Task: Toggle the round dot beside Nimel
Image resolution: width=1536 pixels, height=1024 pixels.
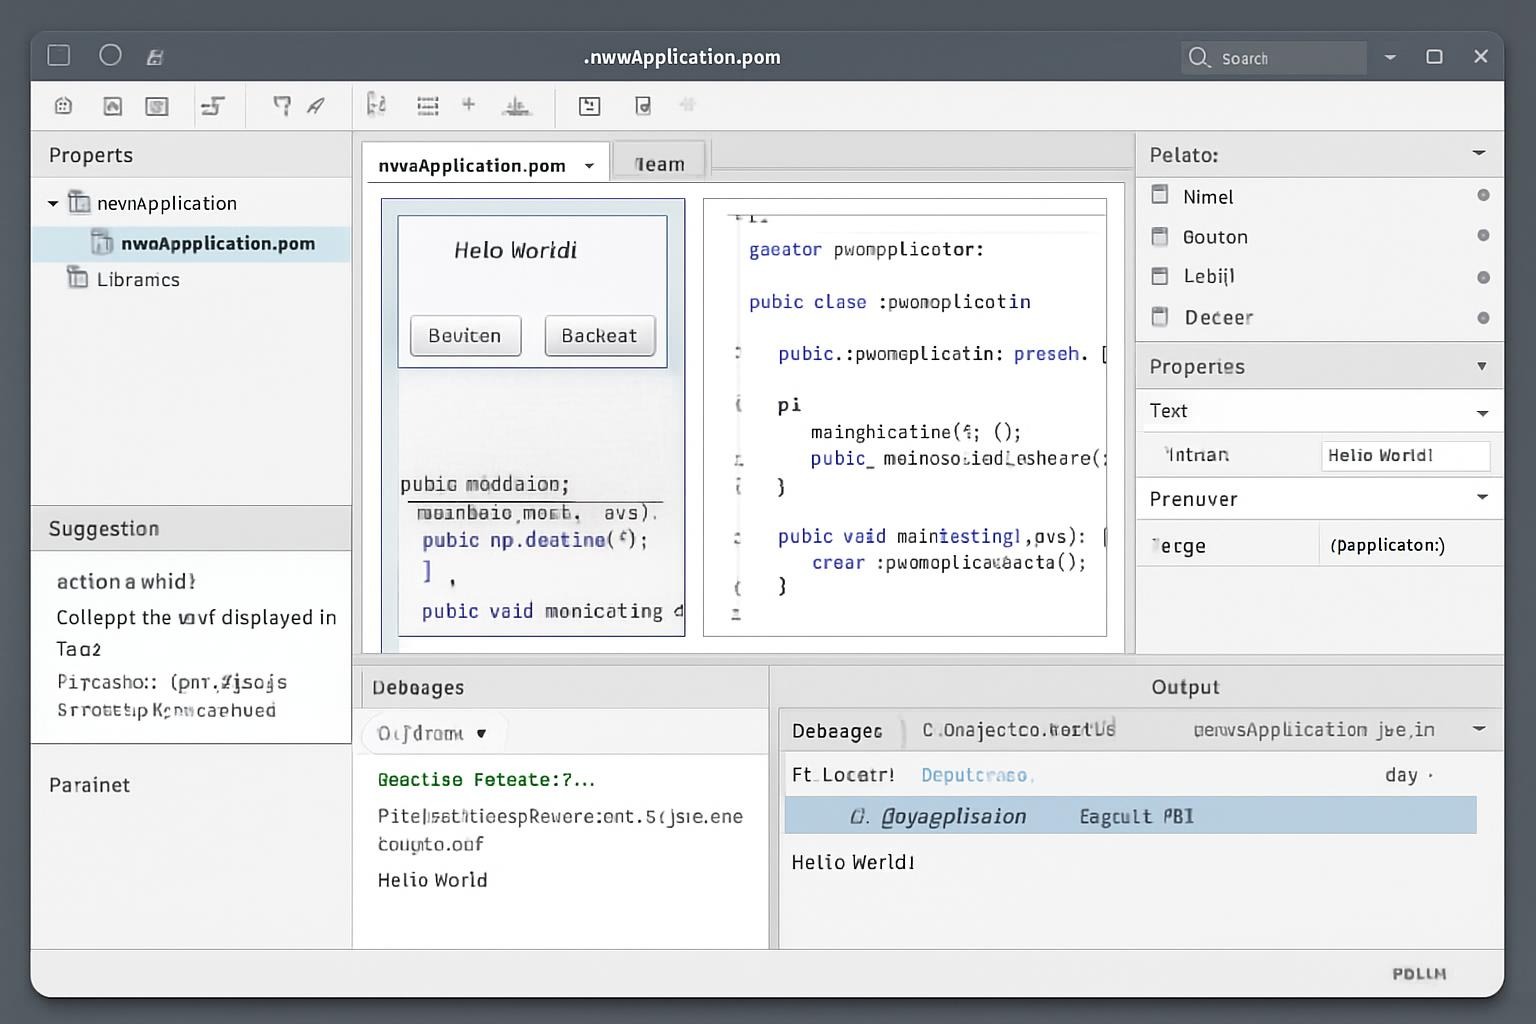Action: pos(1483,196)
